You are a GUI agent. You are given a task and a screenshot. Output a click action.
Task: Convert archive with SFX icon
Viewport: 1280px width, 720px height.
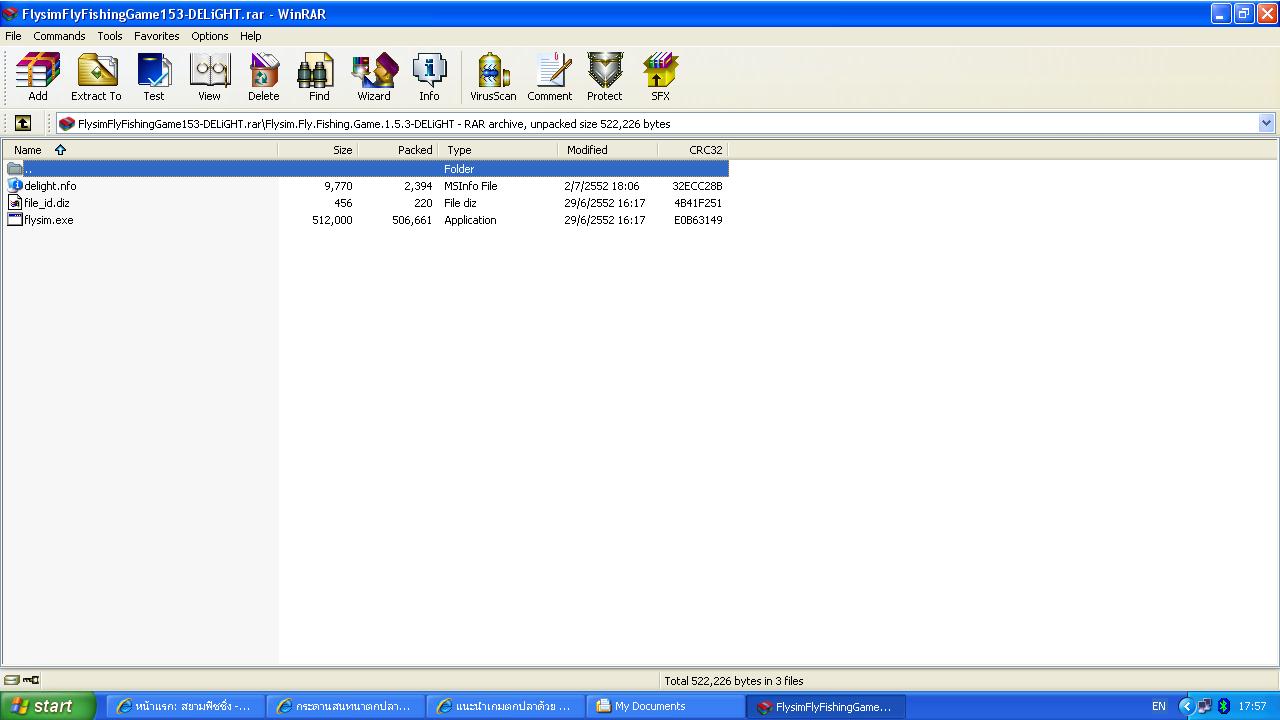pos(660,77)
